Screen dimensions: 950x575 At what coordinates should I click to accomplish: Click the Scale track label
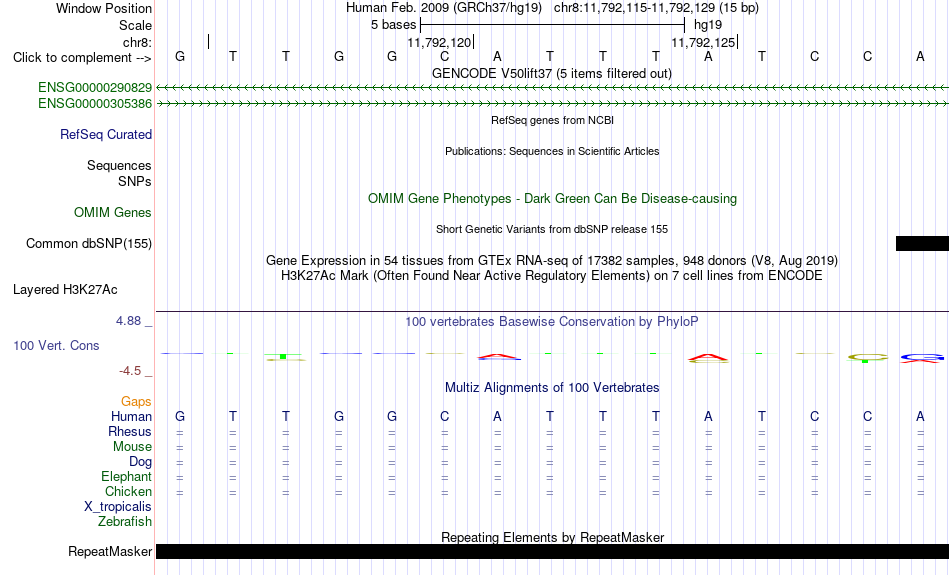coord(135,25)
